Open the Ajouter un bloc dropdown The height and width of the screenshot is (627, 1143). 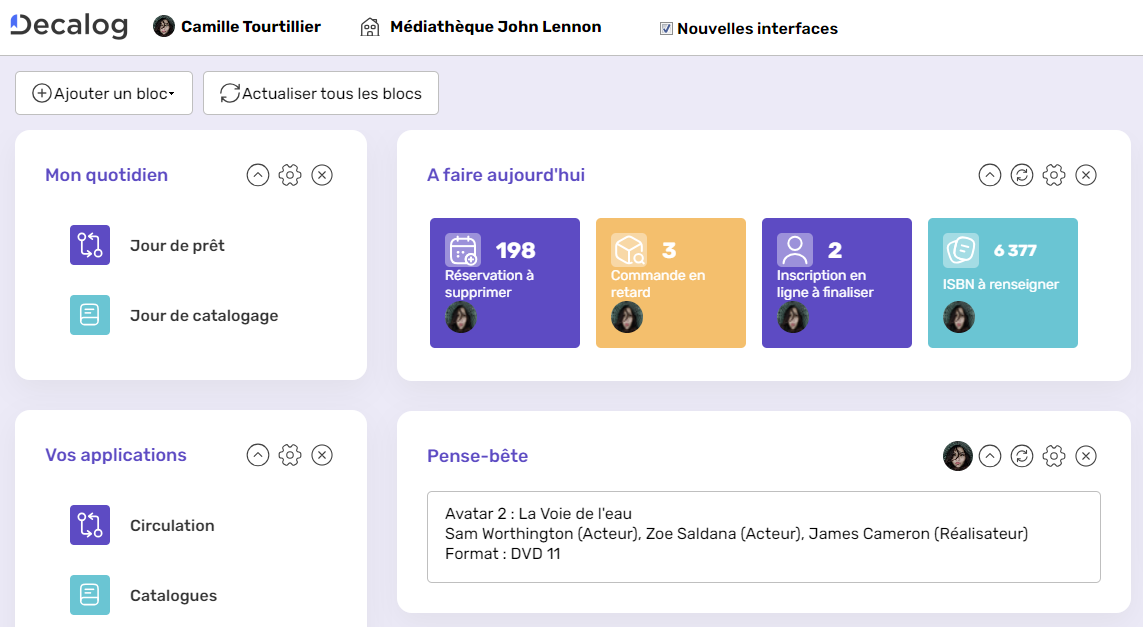(x=103, y=92)
